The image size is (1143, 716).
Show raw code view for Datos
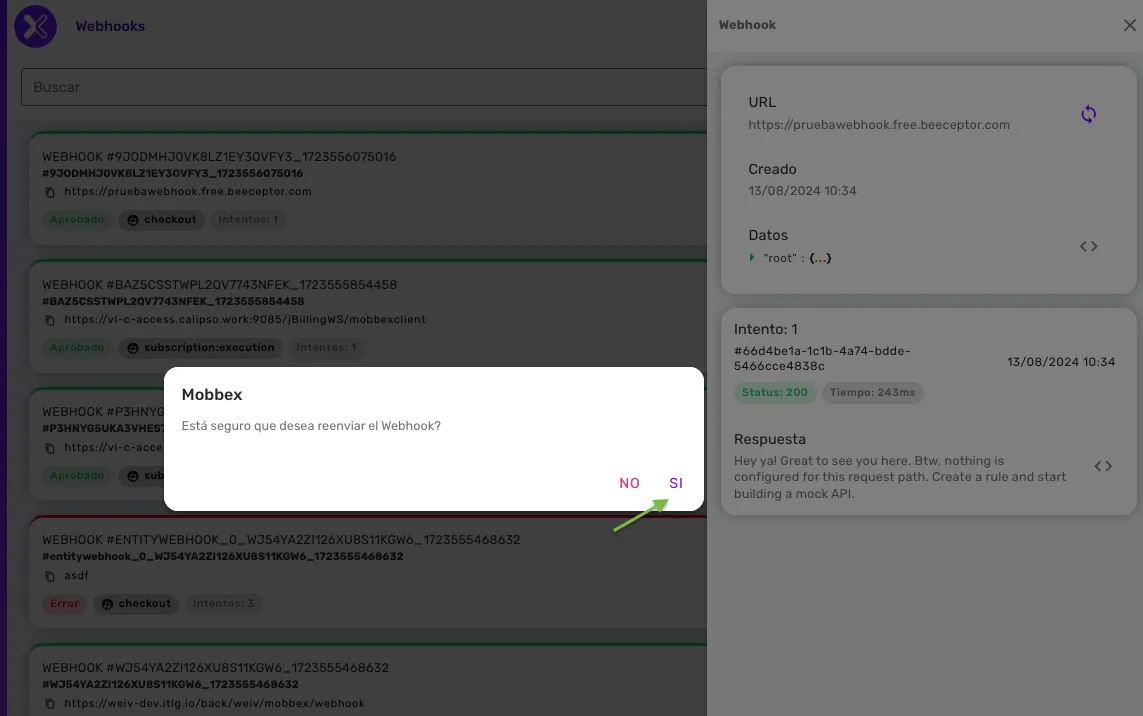tap(1088, 246)
